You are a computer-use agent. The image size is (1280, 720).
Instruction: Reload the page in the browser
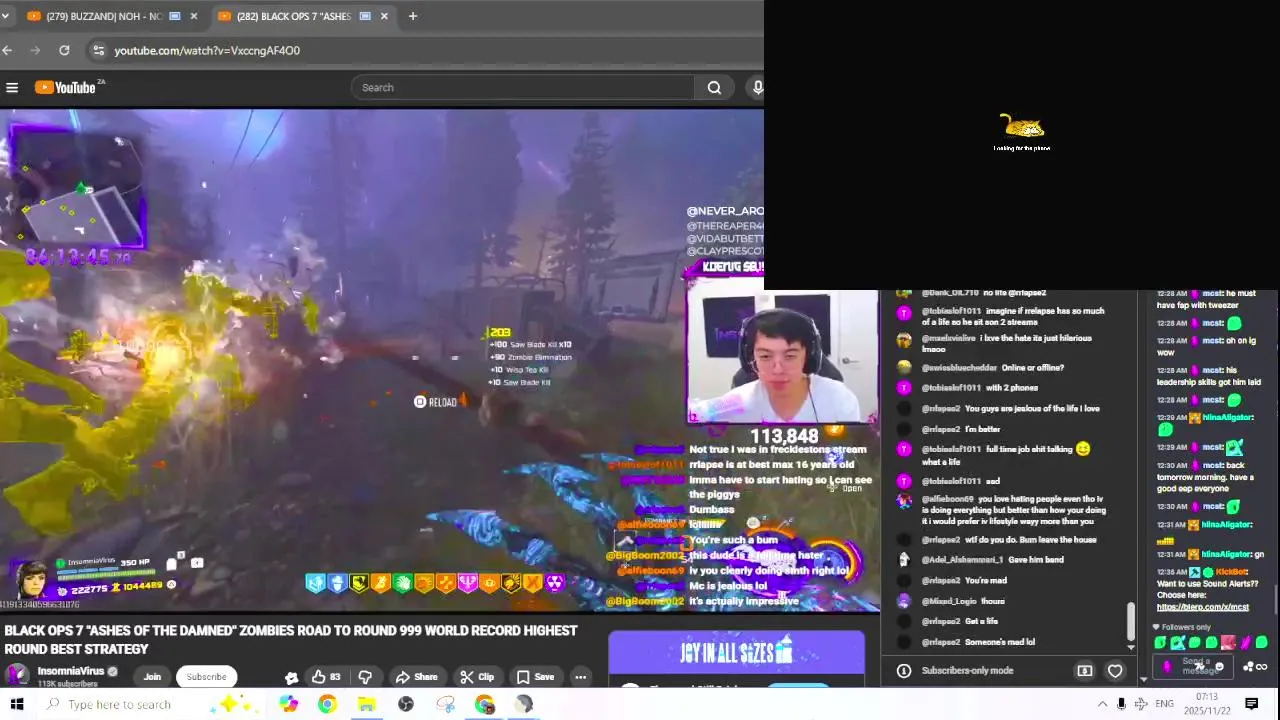click(x=64, y=50)
